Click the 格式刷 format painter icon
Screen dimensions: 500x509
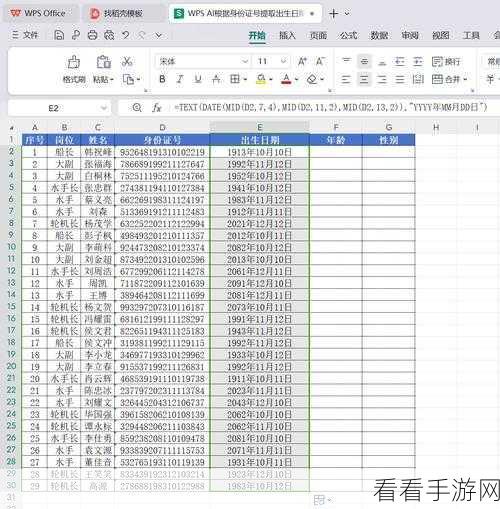[74, 62]
